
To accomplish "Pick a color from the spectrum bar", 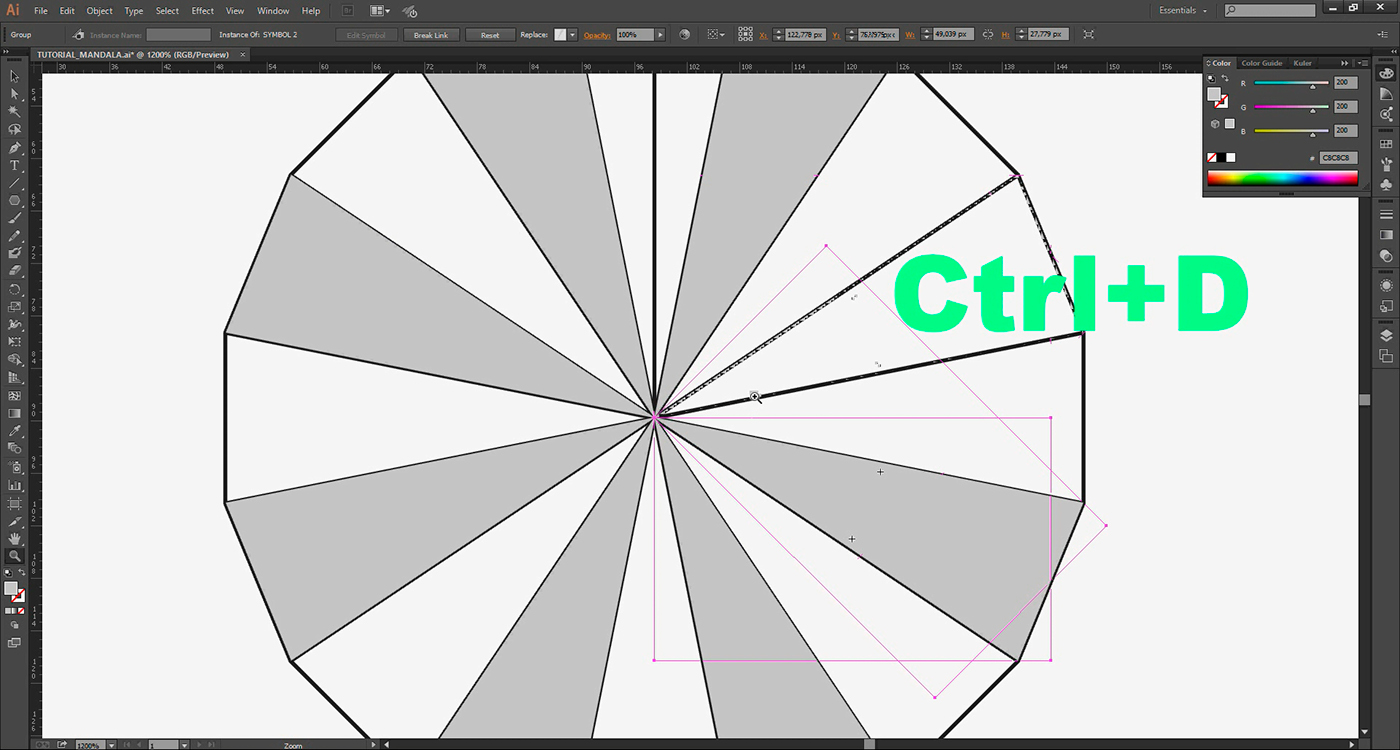I will coord(1282,179).
